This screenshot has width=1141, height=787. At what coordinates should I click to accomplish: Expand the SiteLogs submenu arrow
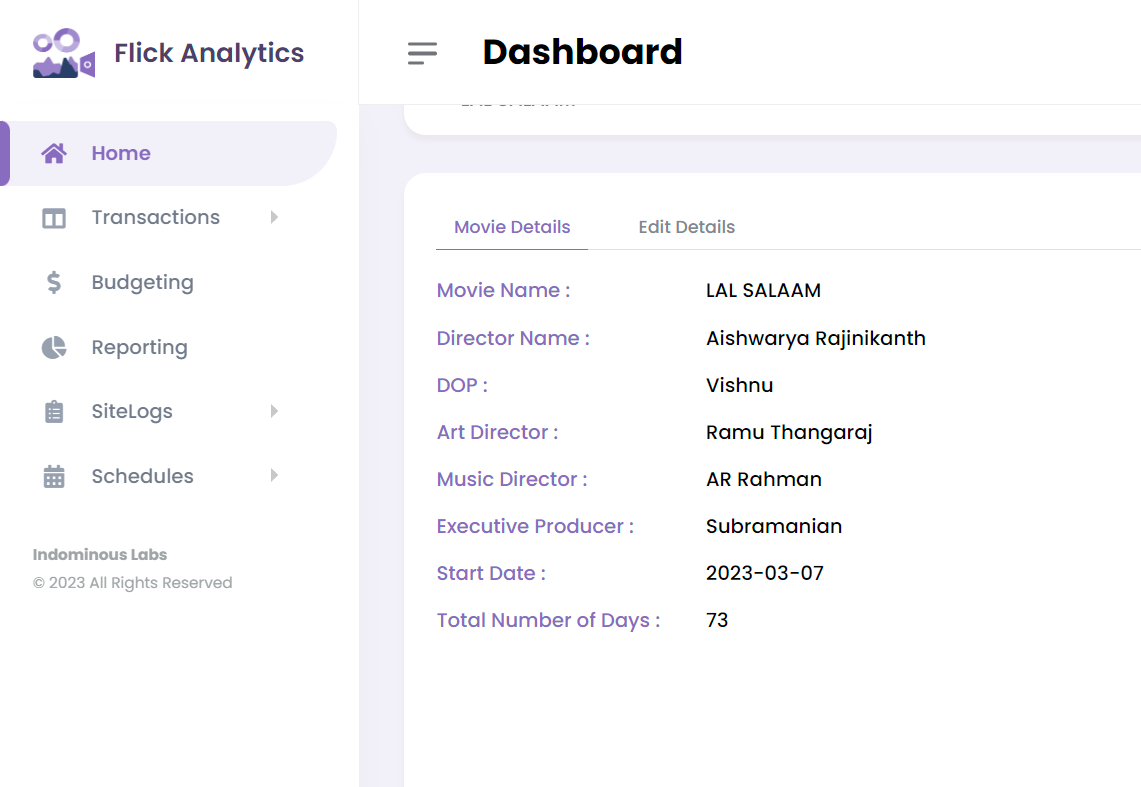coord(274,411)
